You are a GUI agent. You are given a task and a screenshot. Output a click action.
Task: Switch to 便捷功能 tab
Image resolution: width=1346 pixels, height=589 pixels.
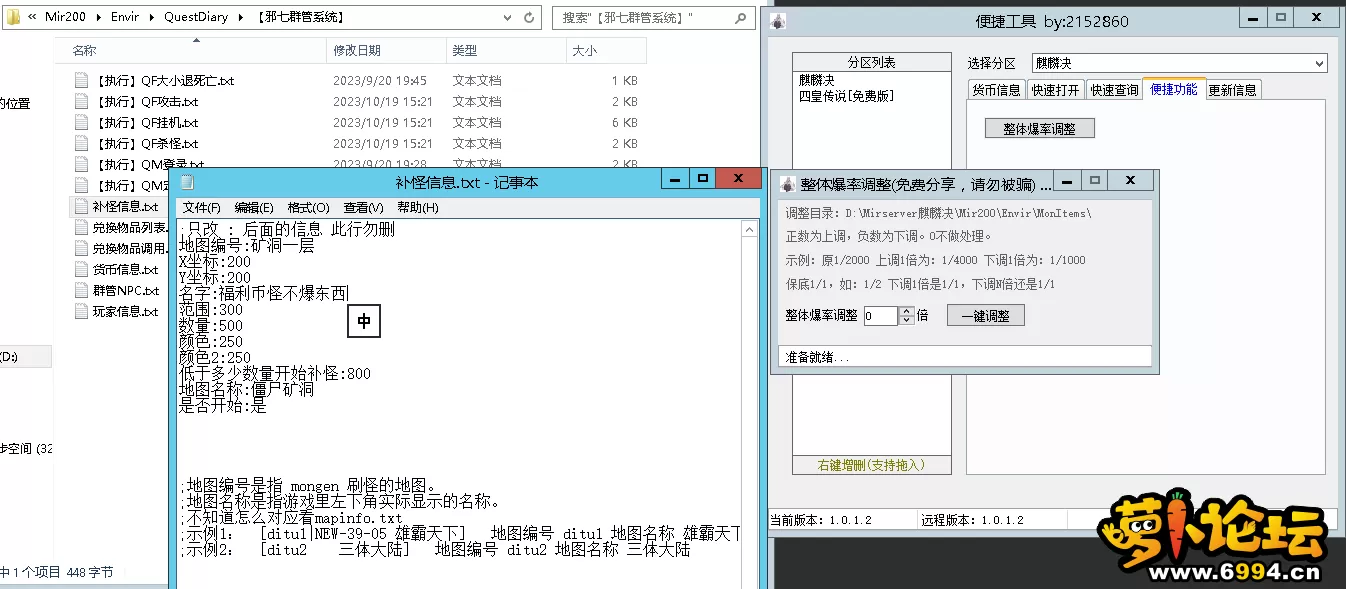1174,89
